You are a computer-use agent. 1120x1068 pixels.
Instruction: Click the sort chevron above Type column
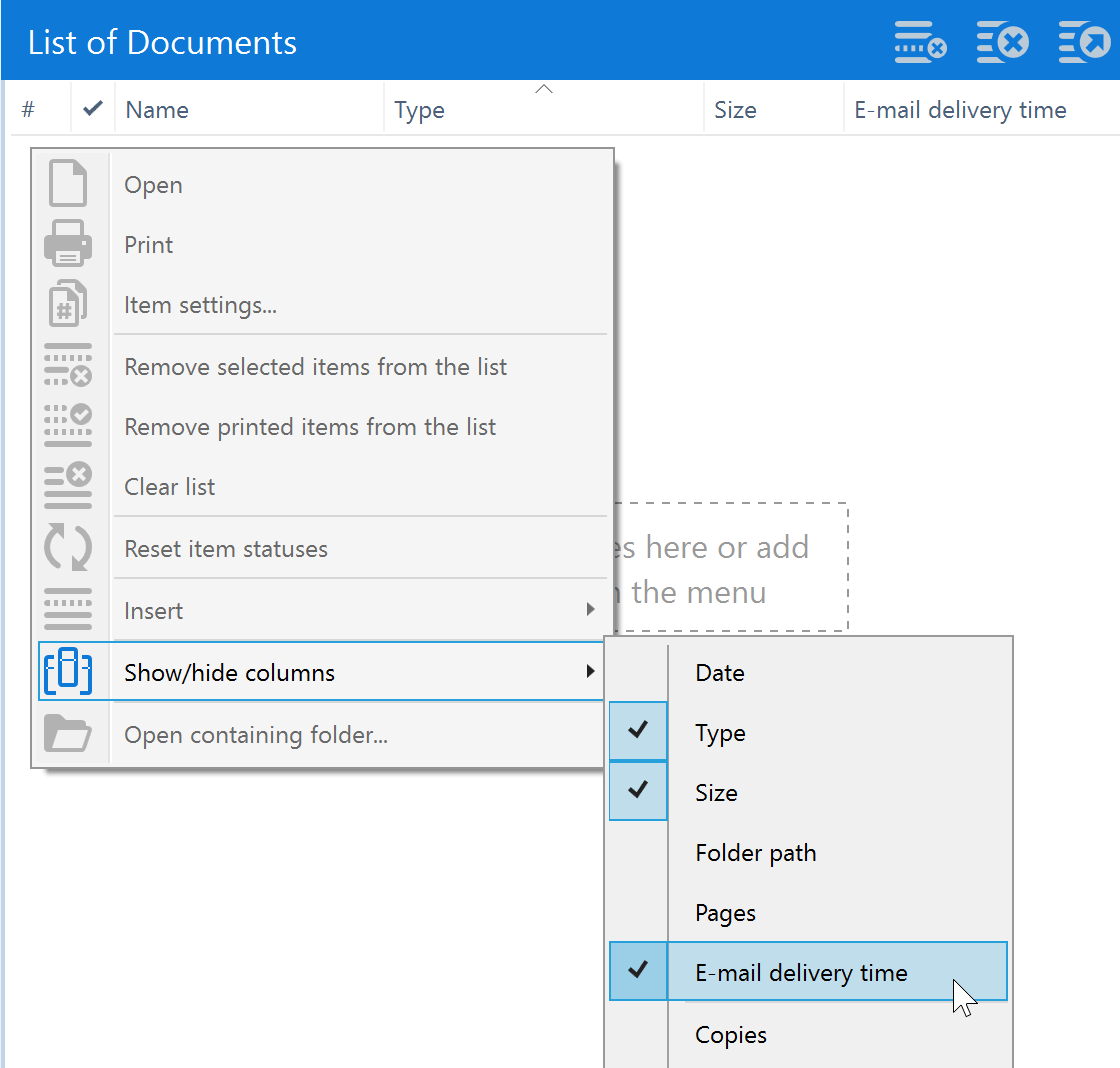[544, 90]
